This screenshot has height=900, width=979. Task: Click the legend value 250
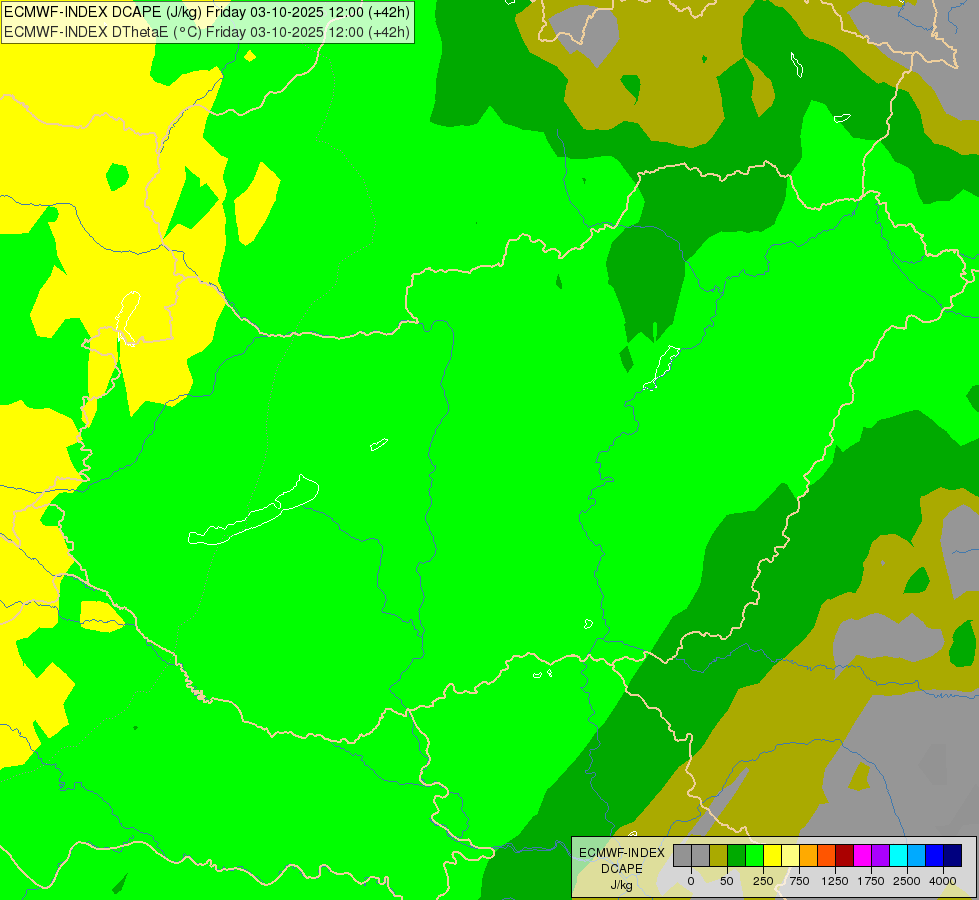pyautogui.click(x=763, y=881)
